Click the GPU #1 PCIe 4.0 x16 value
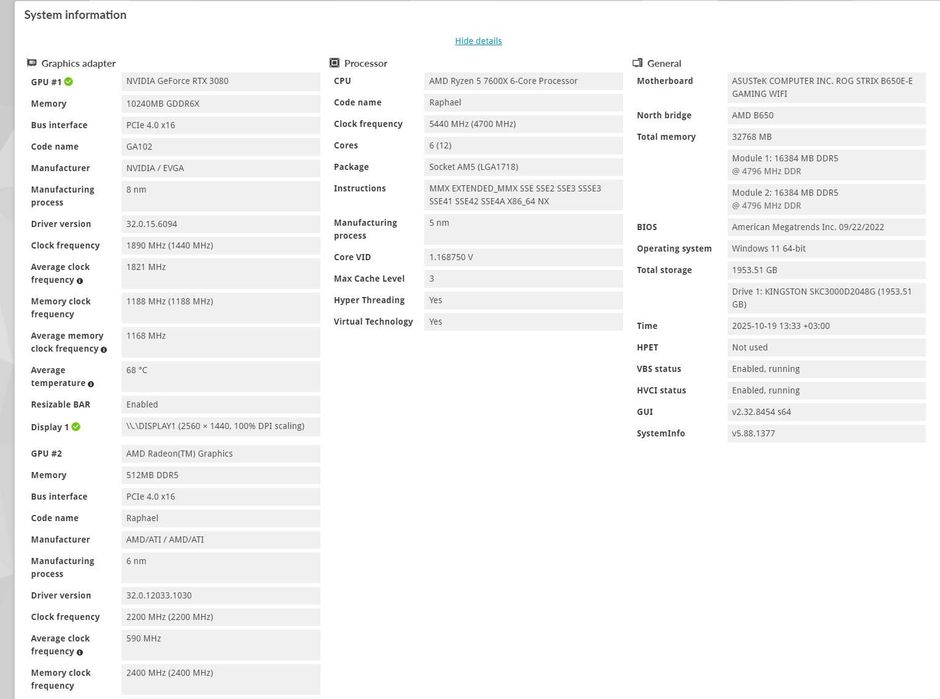 pyautogui.click(x=221, y=125)
